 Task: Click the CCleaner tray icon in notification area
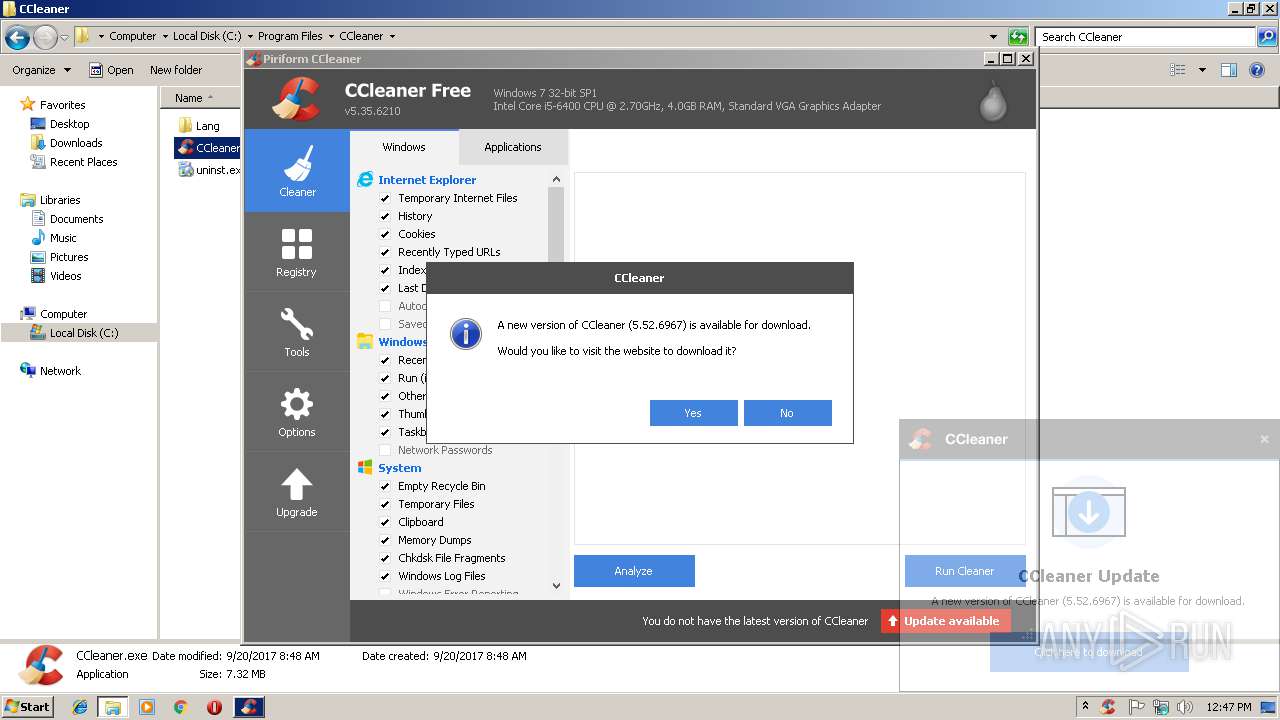(x=1108, y=707)
